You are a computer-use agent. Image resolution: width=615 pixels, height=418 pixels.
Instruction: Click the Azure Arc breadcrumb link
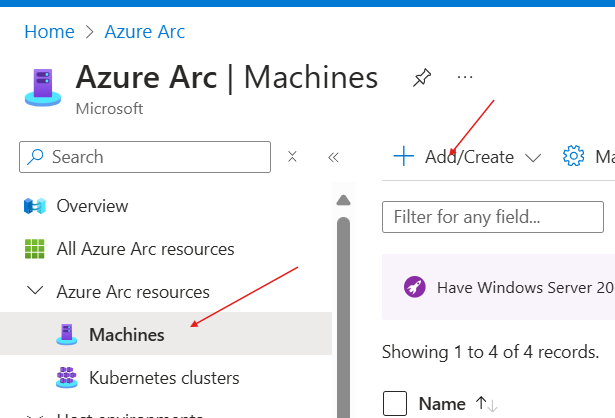point(144,32)
